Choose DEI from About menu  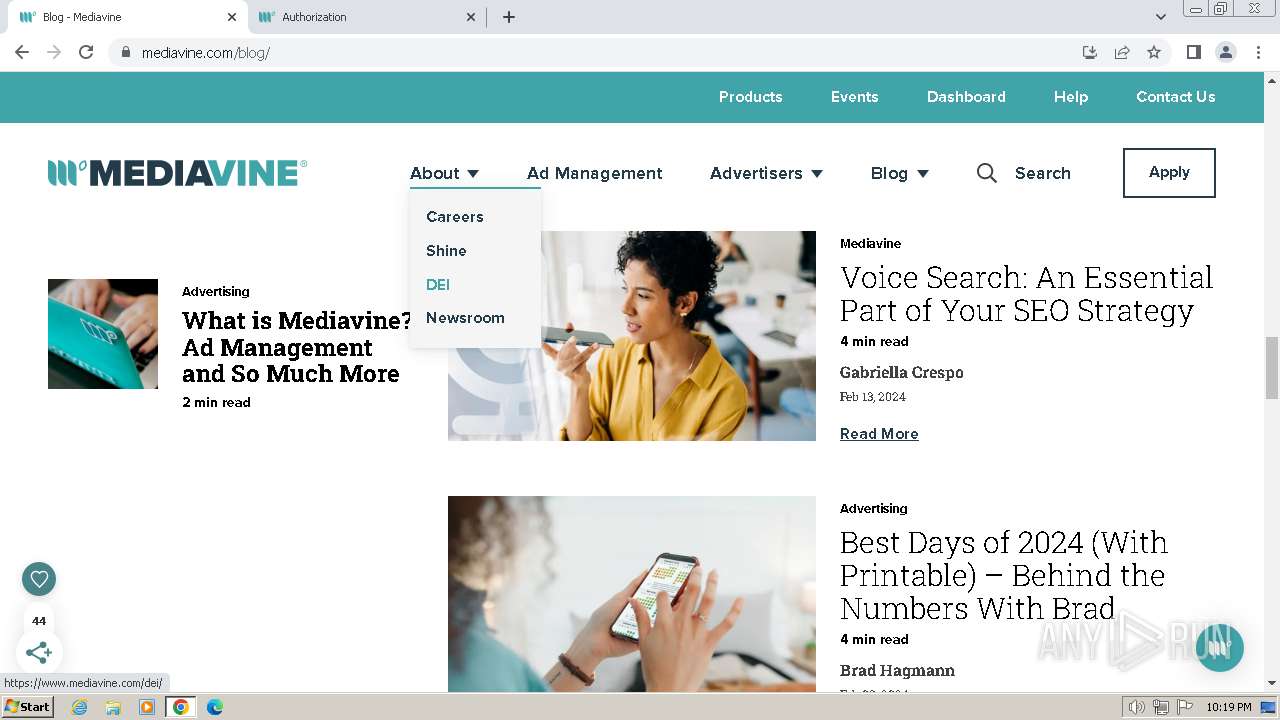point(437,285)
